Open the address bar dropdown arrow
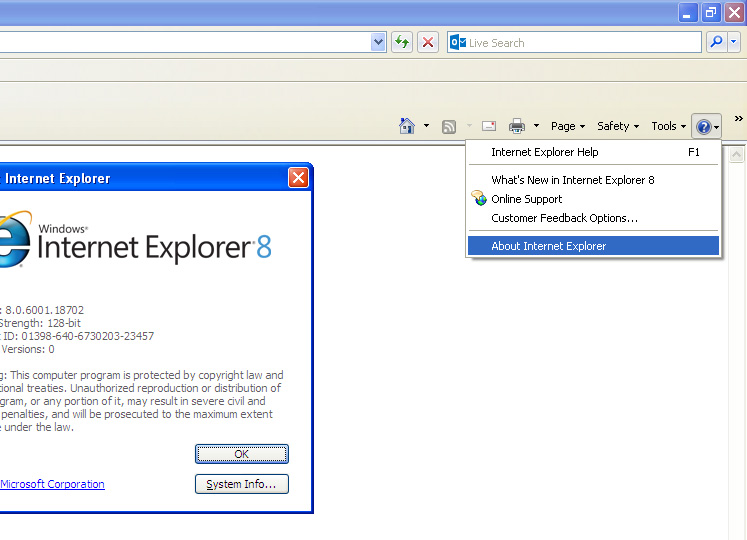747x540 pixels. coord(378,42)
